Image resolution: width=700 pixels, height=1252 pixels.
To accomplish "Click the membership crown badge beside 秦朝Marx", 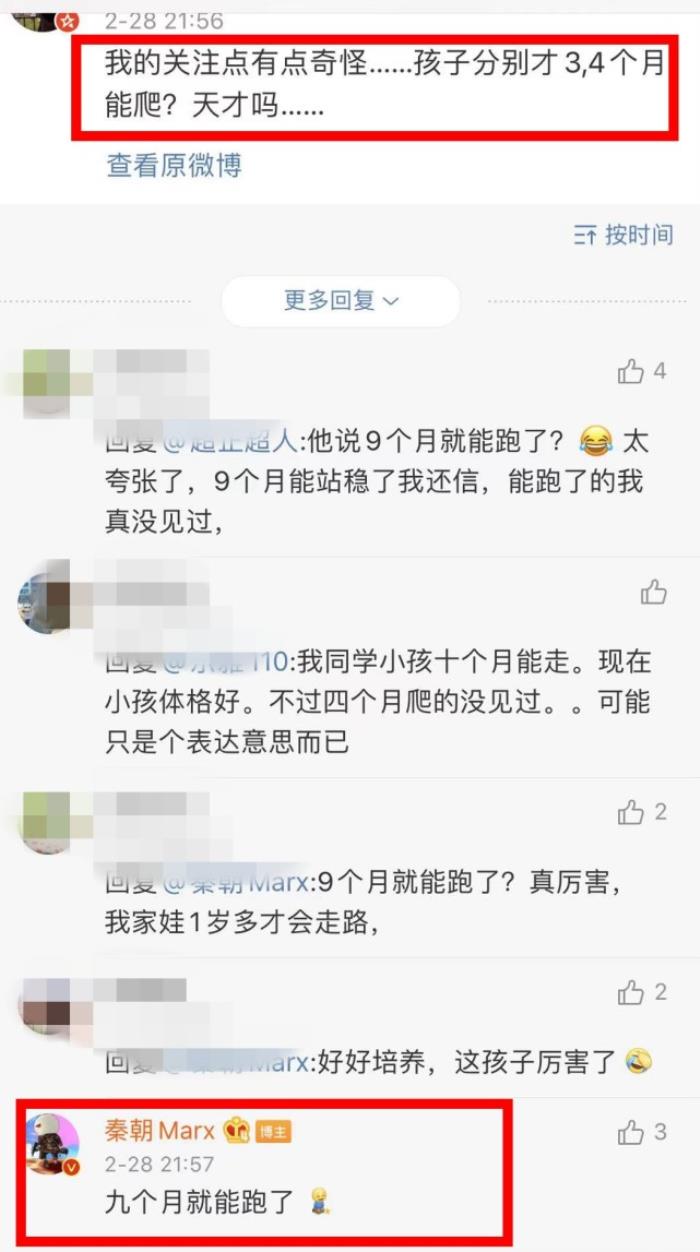I will coord(236,1131).
